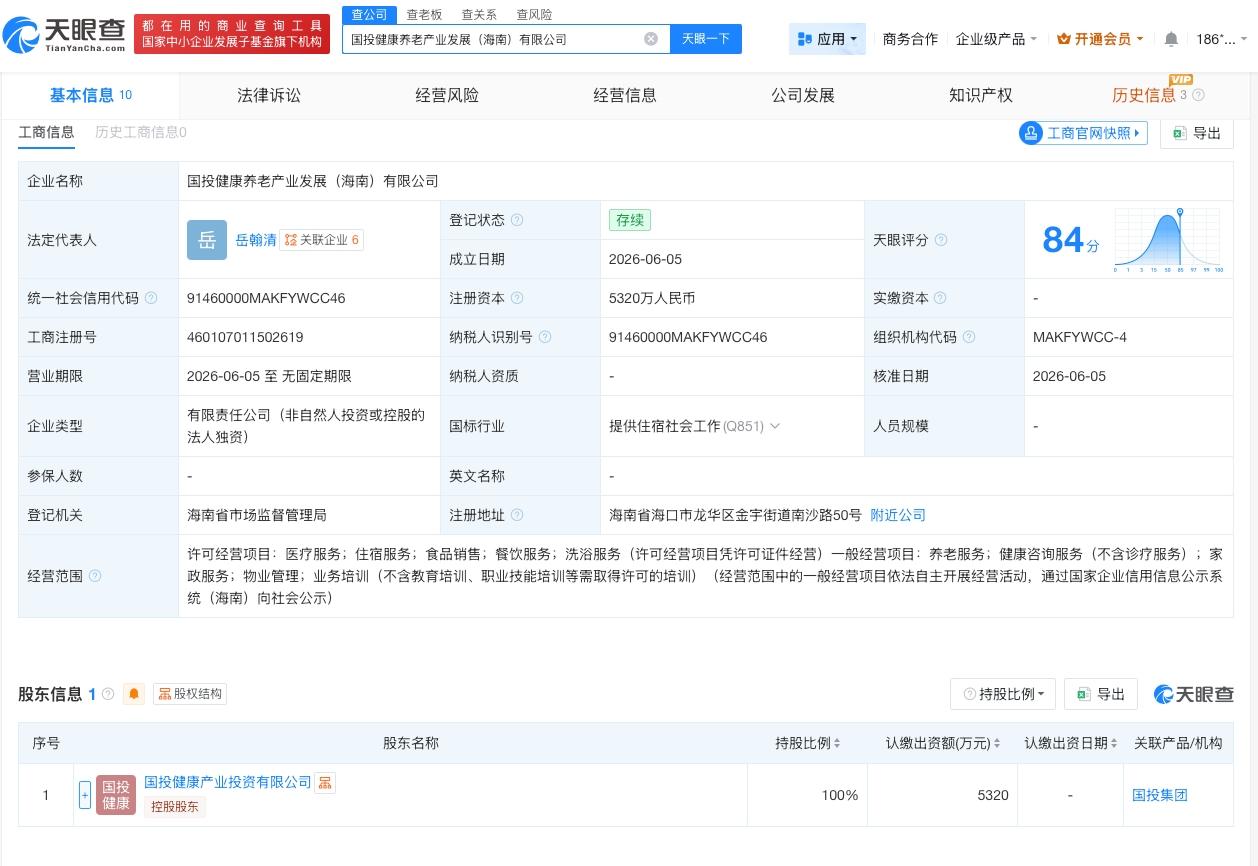Click the 存续 status badge

[630, 220]
